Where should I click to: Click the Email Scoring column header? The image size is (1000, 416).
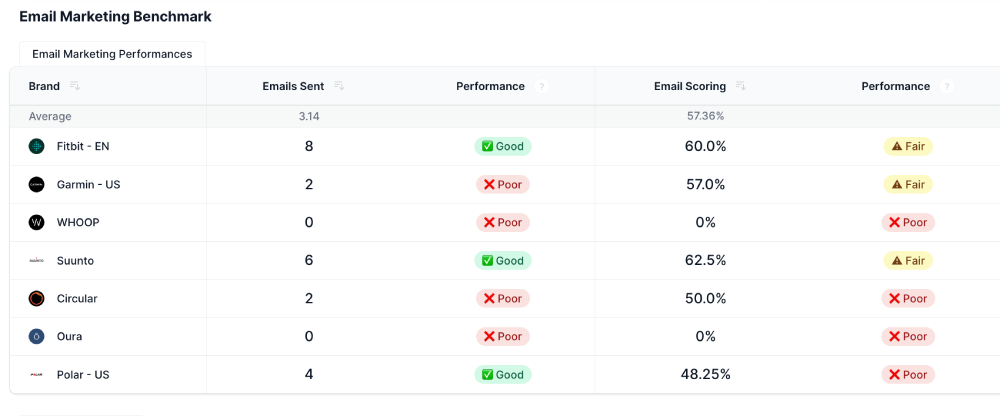(x=690, y=86)
